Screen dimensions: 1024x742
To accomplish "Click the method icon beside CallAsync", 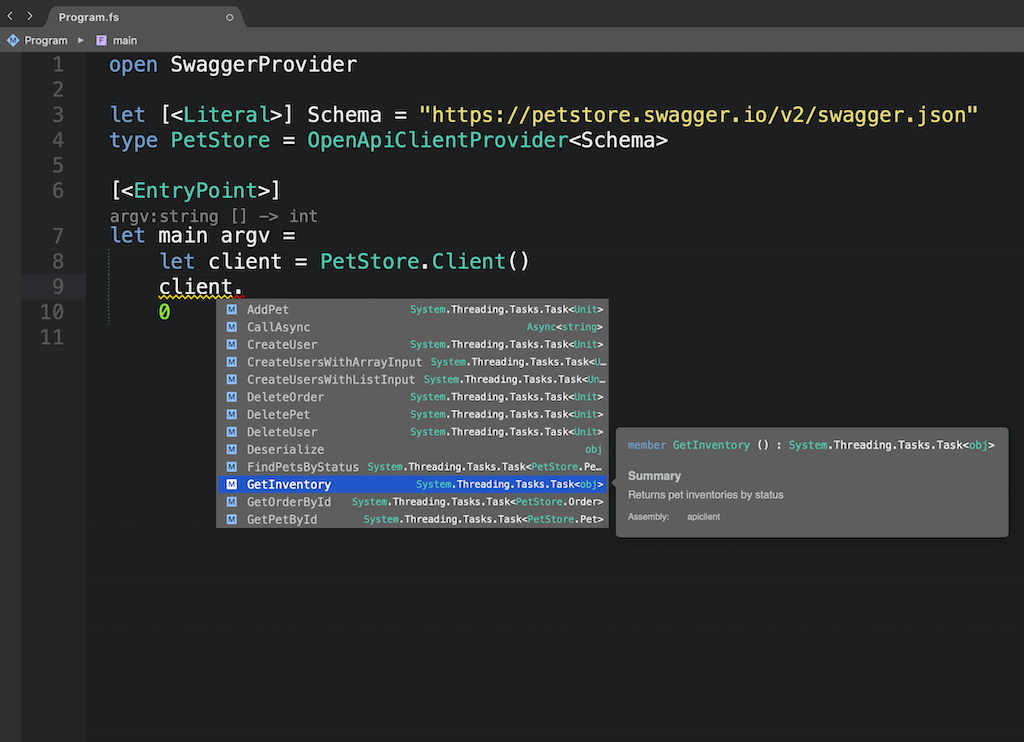I will [232, 327].
